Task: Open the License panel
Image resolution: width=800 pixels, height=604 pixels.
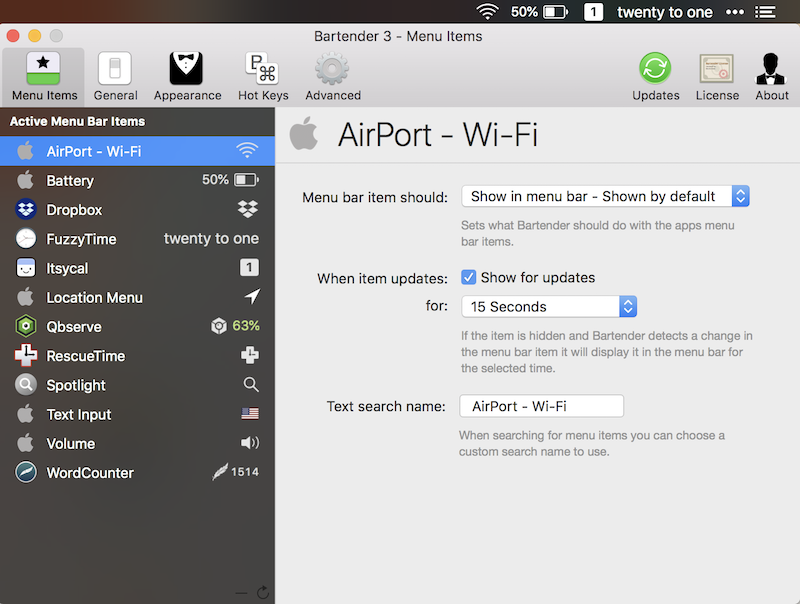Action: pyautogui.click(x=717, y=75)
